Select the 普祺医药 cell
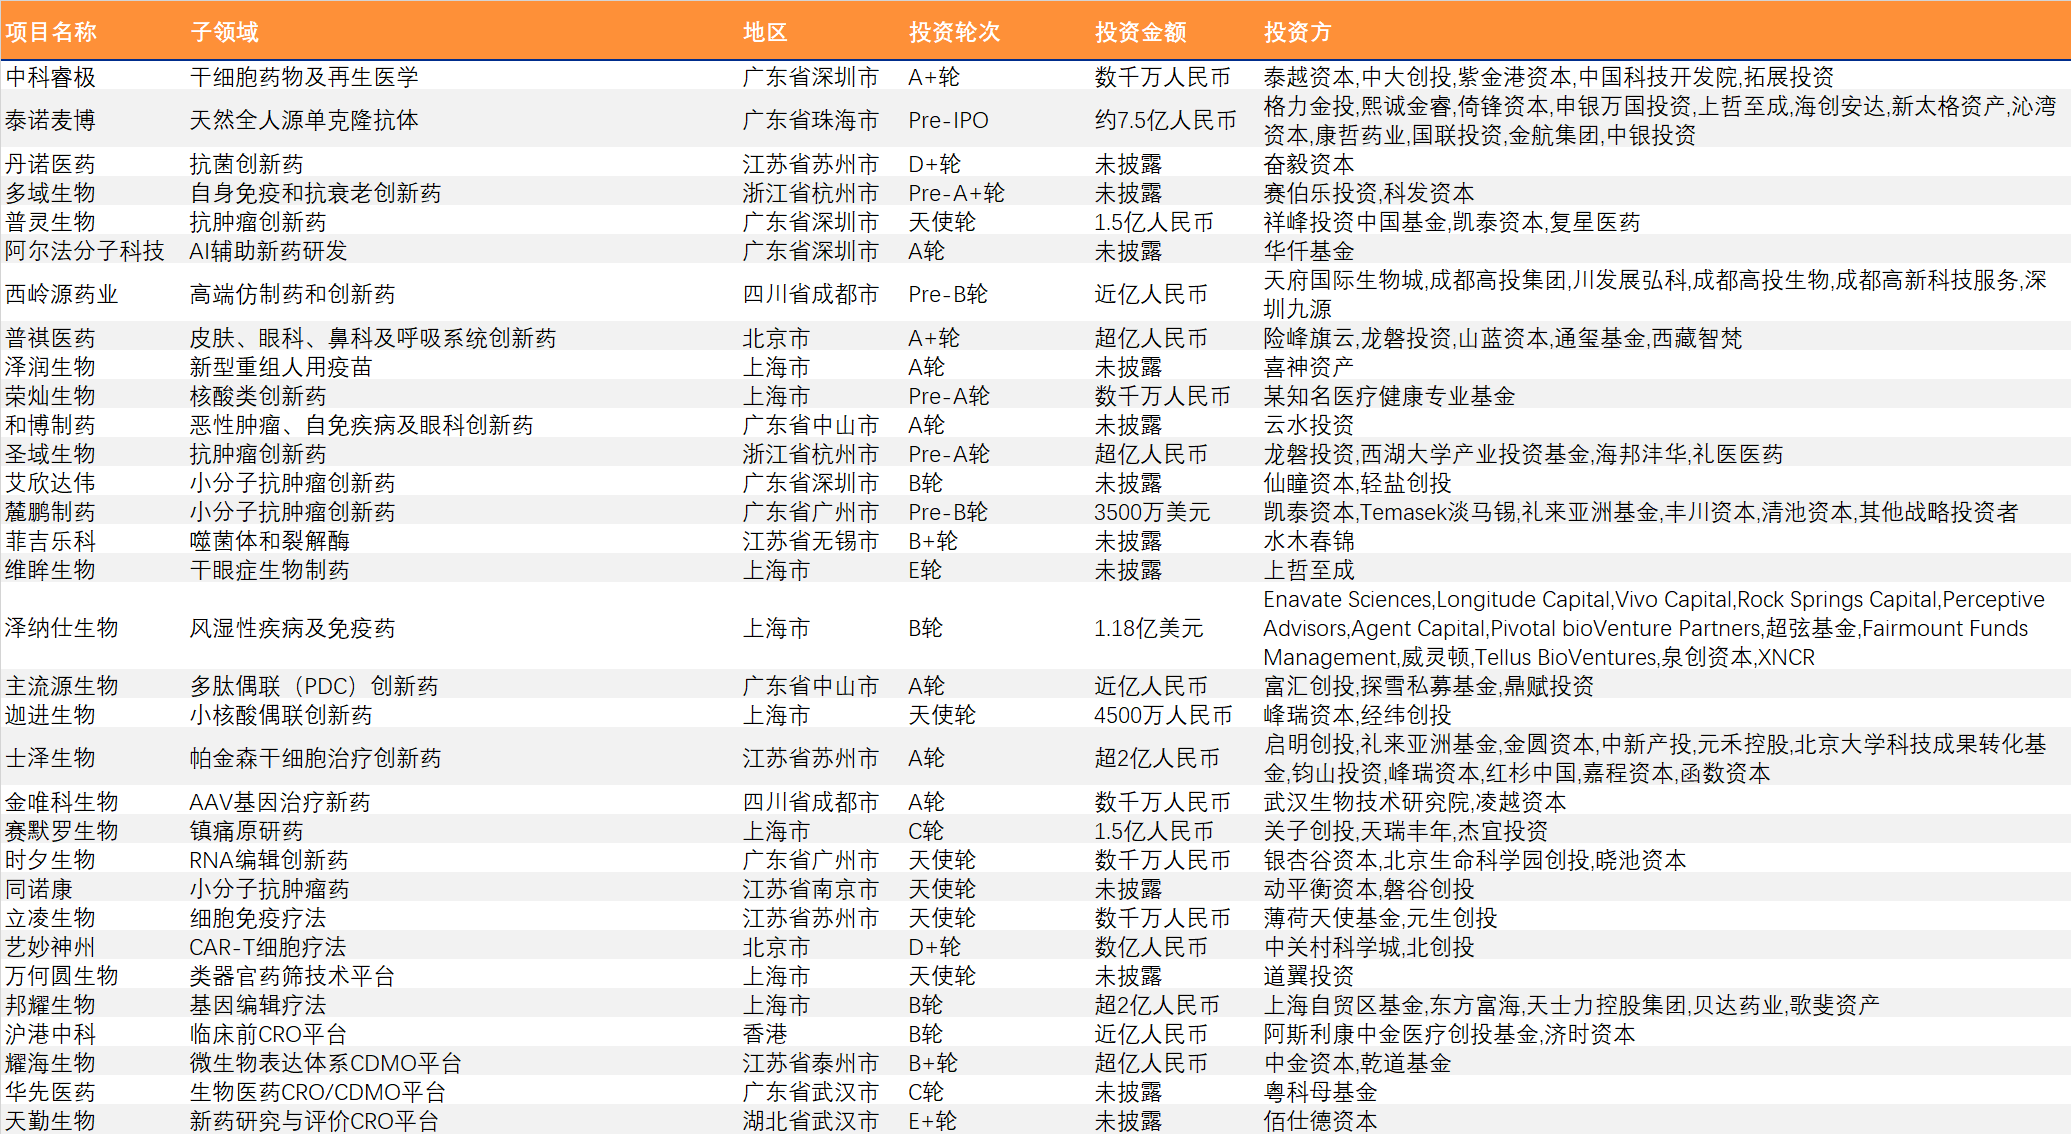 click(x=51, y=338)
